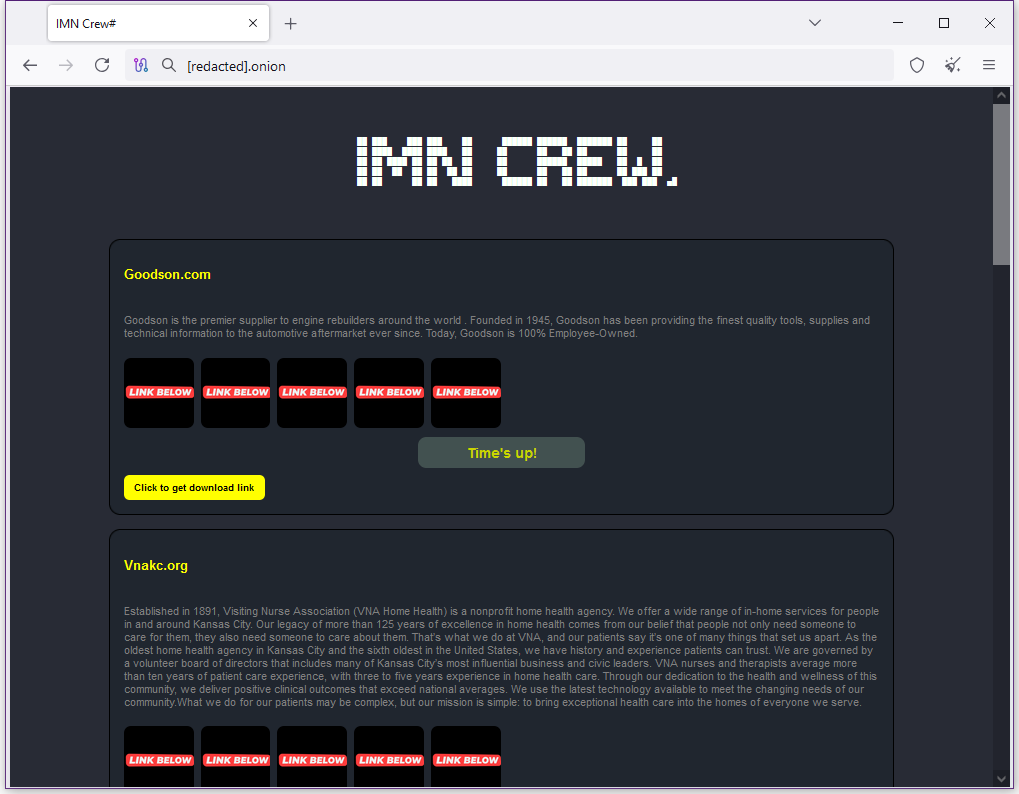Click the Time's up! countdown box
1019x794 pixels.
pos(501,452)
